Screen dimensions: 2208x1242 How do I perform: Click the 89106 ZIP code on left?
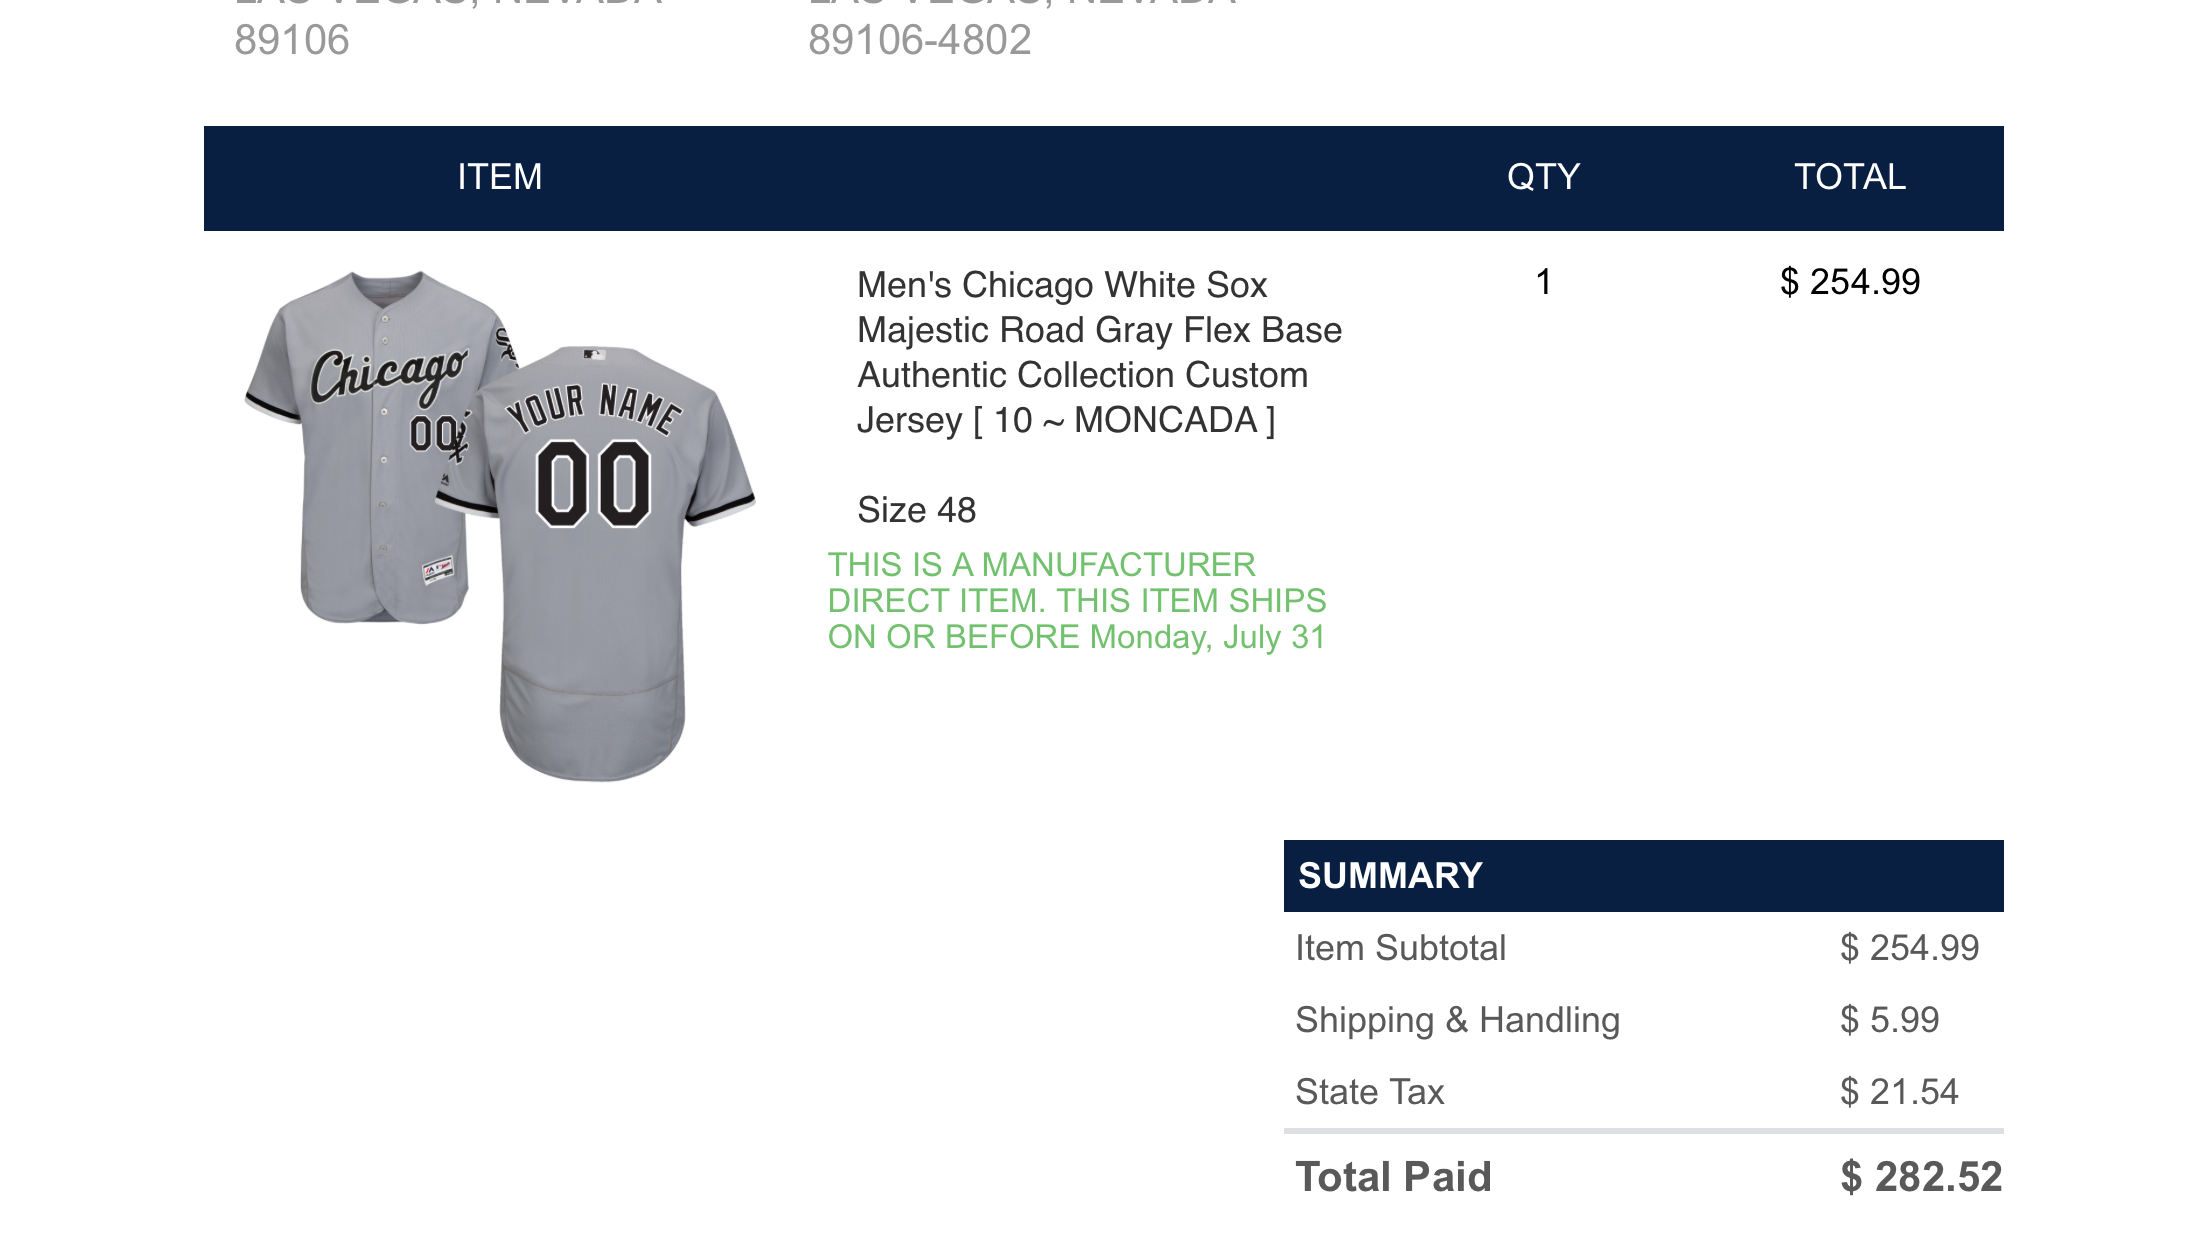[292, 40]
